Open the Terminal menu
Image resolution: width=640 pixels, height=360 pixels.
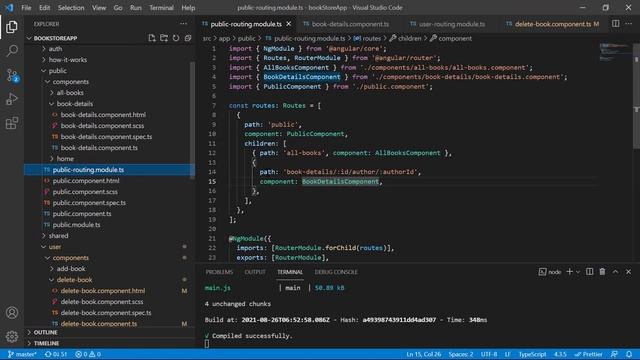[161, 8]
